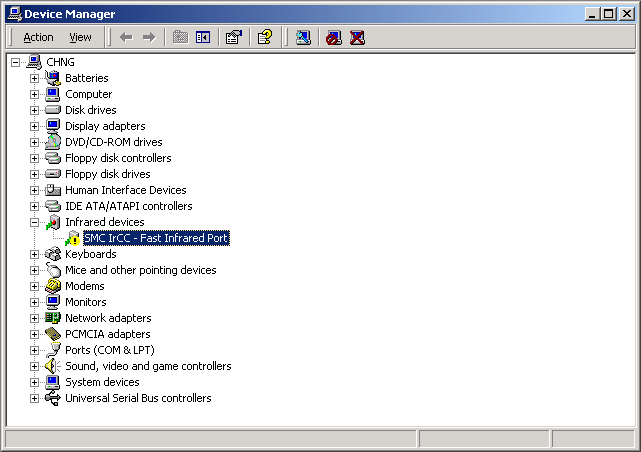Open the View menu

[80, 37]
